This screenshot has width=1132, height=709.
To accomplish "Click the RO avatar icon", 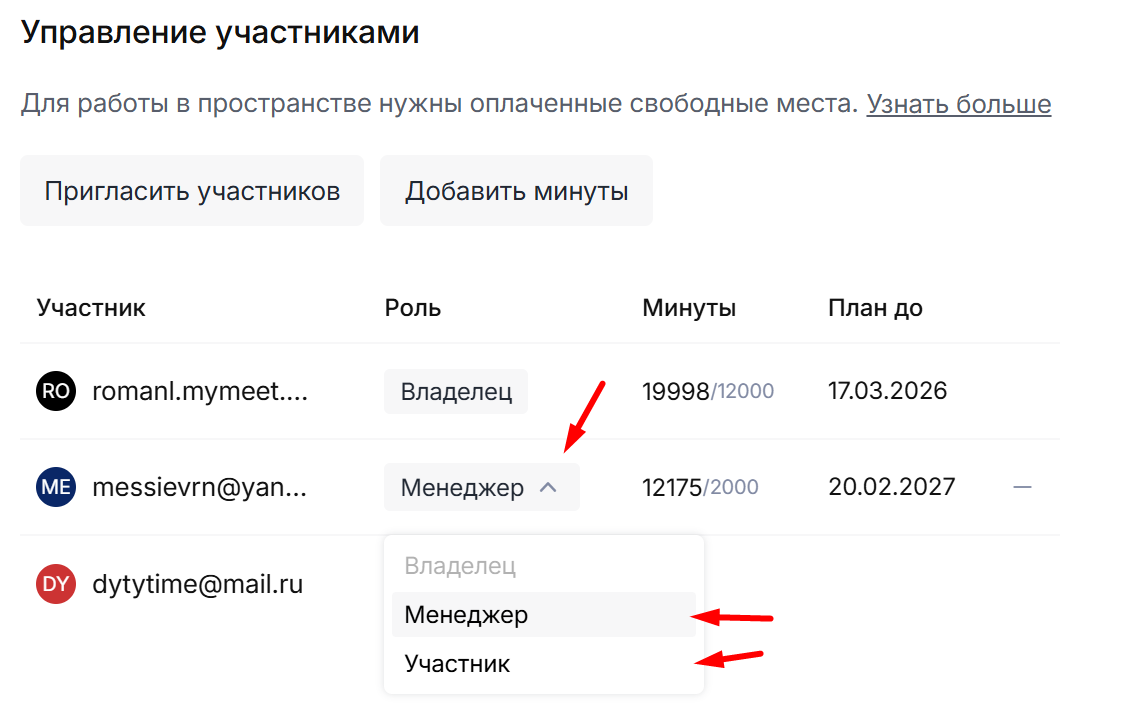I will [56, 391].
